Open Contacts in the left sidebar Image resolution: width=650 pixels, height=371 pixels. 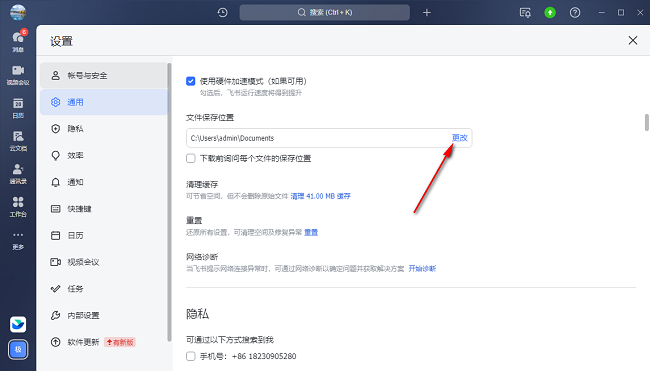pos(18,174)
